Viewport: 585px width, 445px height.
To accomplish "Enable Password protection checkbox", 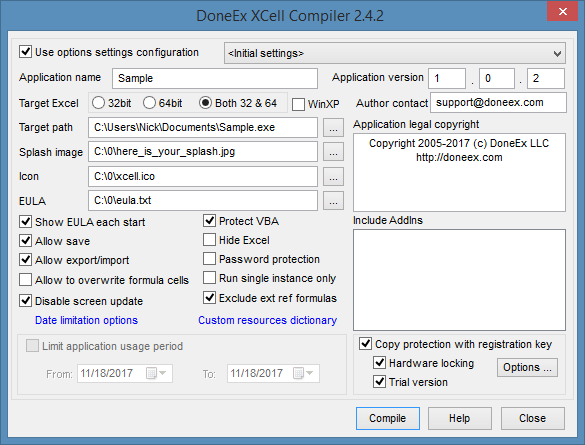I will coord(210,258).
